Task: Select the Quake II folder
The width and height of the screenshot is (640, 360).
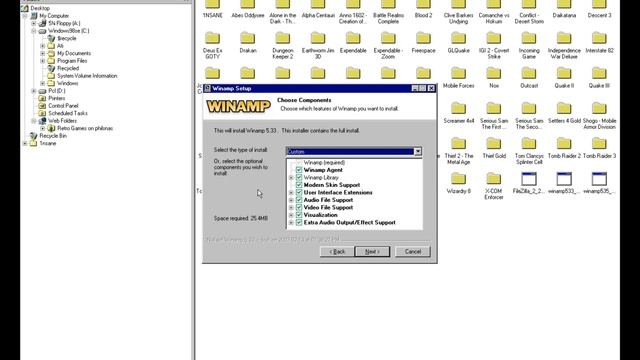Action: 564,78
